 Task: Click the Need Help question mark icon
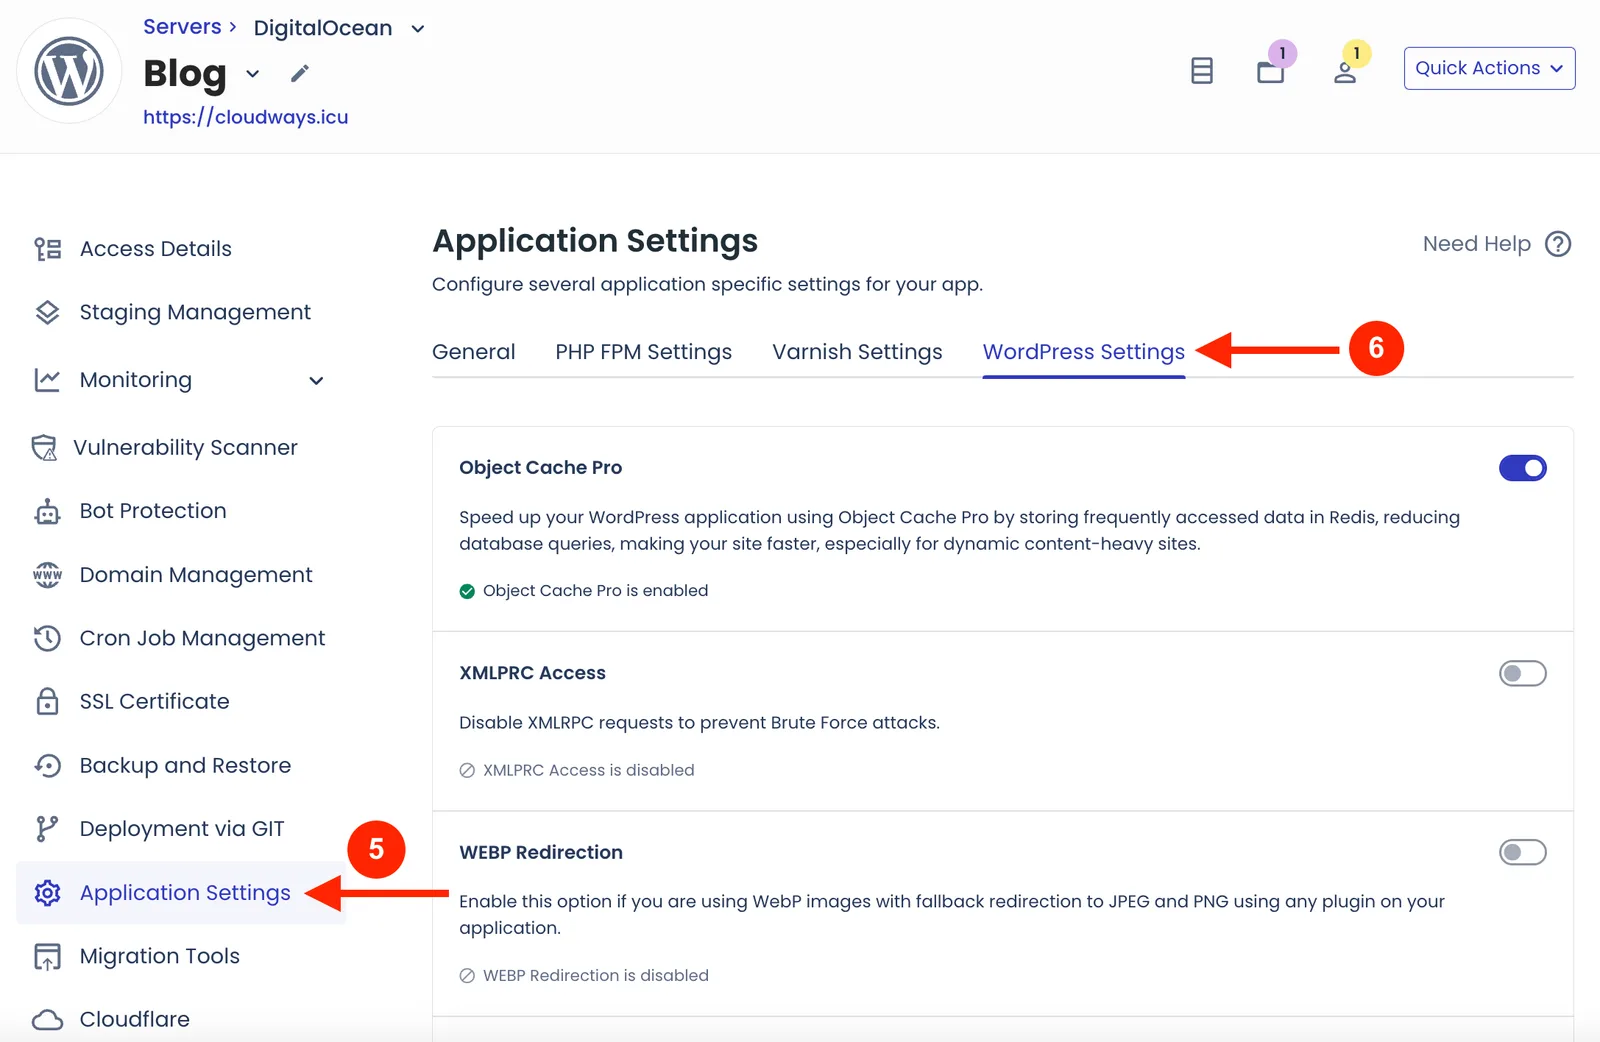point(1558,244)
